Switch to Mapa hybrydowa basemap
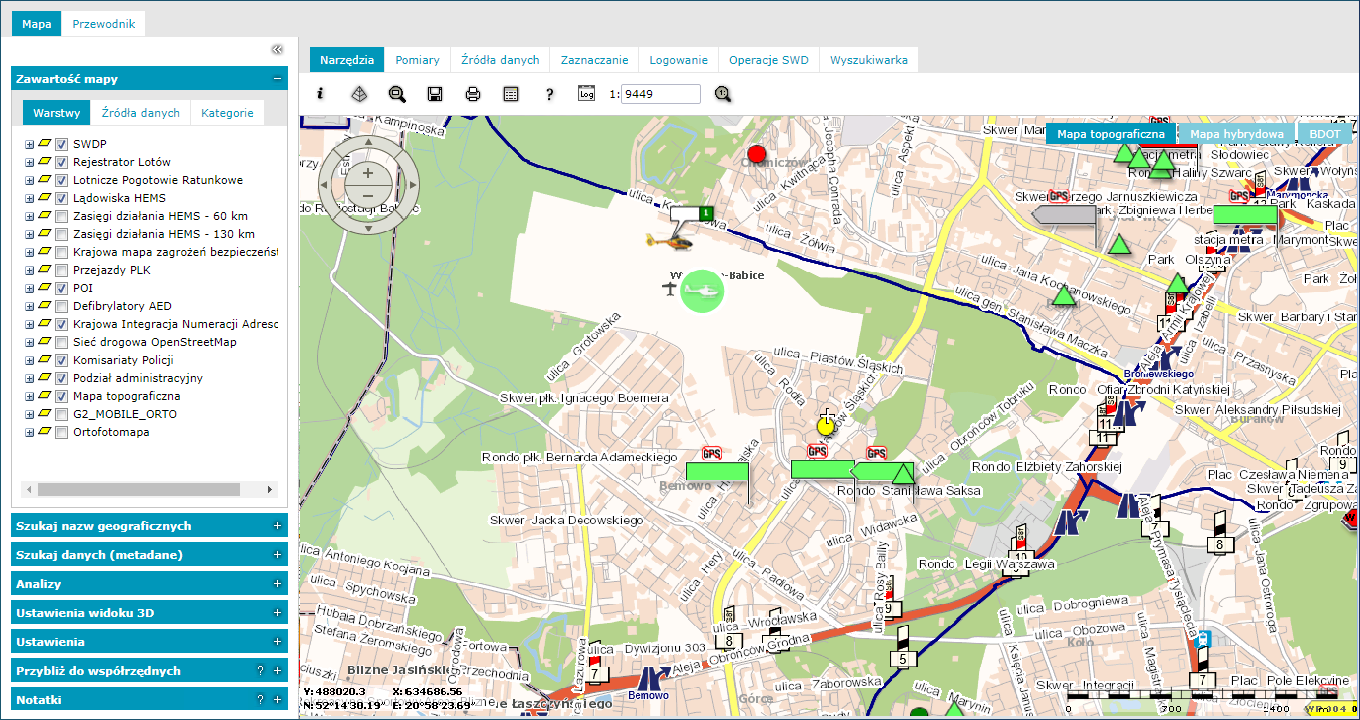1360x720 pixels. (1236, 133)
